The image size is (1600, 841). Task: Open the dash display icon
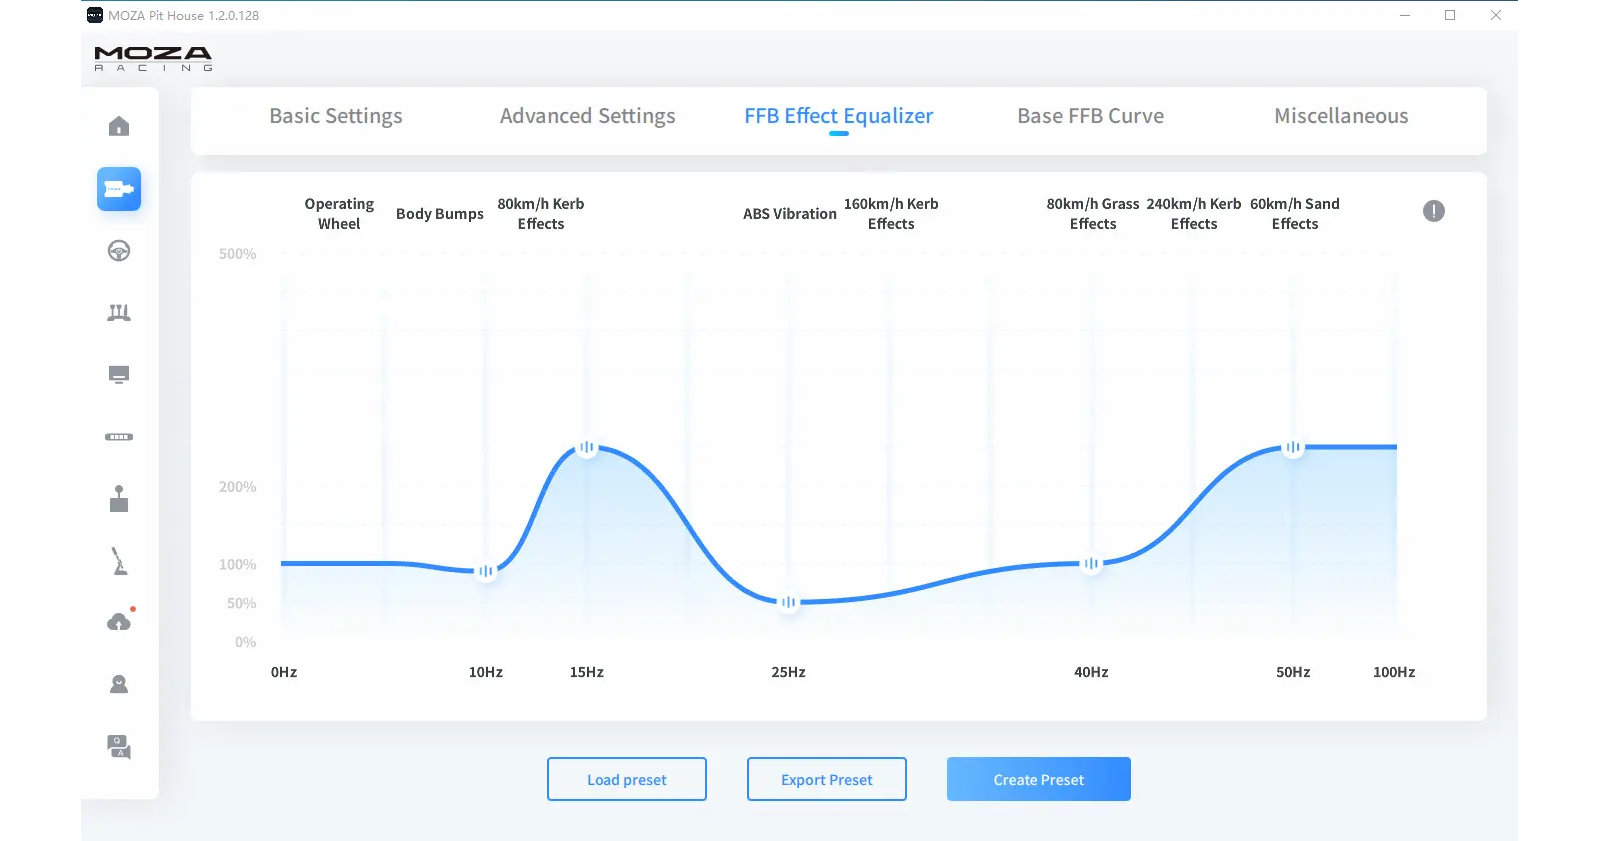(x=119, y=375)
